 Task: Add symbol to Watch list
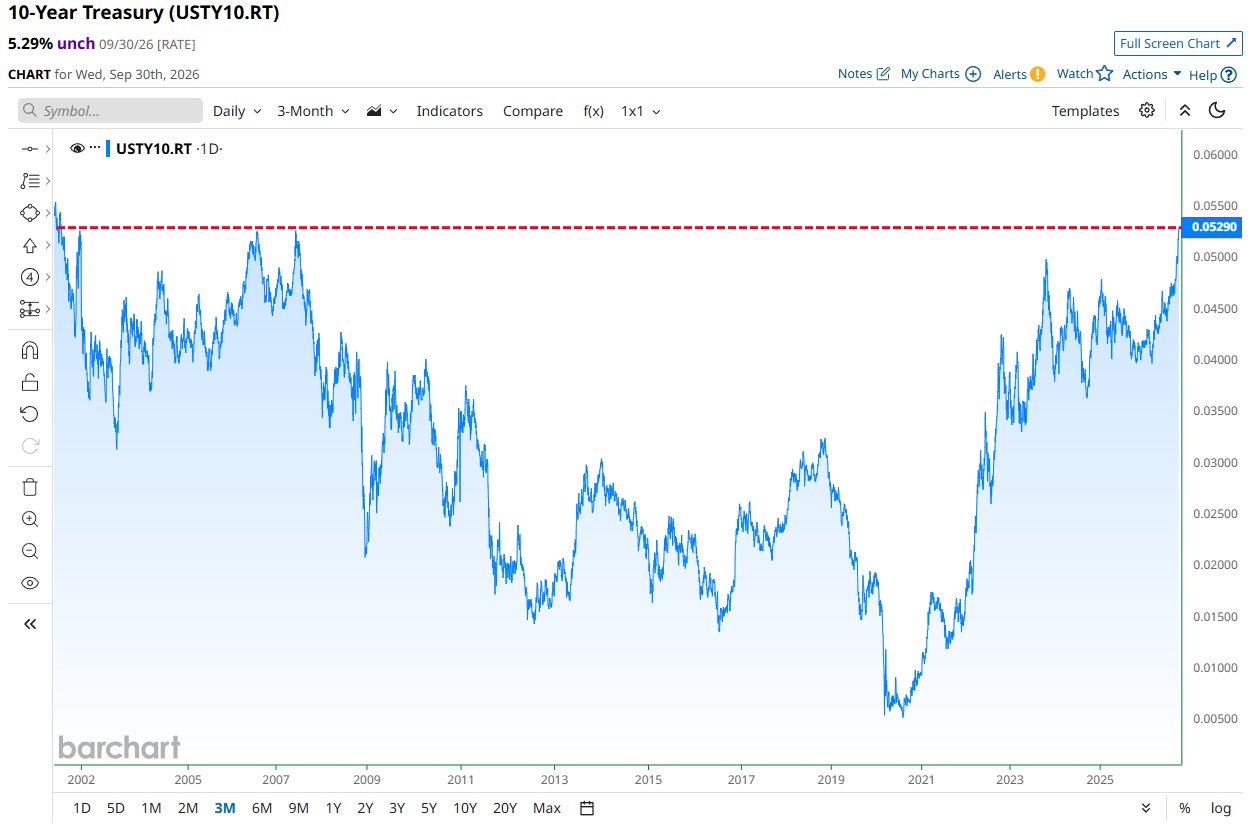[x=1085, y=73]
